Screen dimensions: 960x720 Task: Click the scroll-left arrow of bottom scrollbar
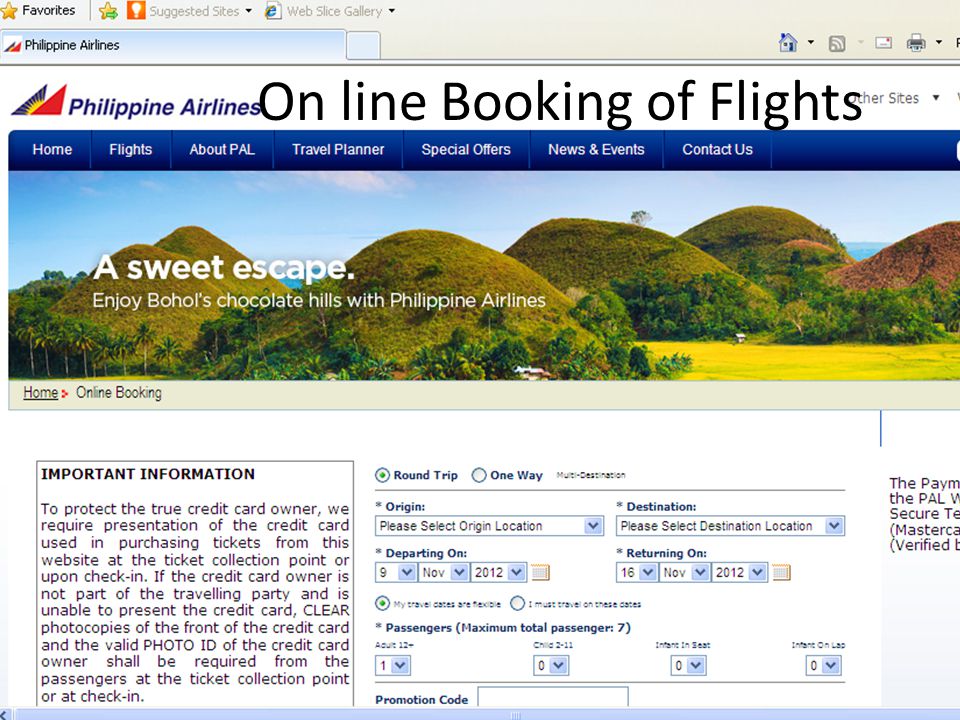(x=6, y=714)
